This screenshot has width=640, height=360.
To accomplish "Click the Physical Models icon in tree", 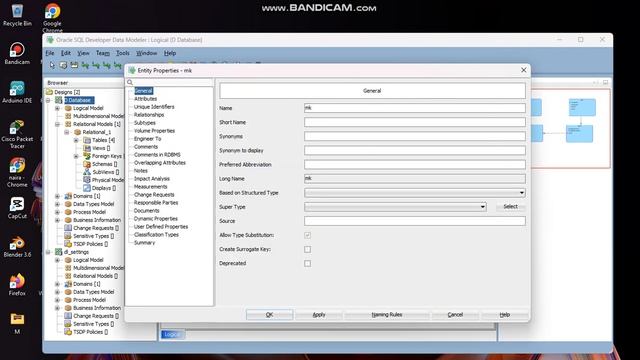I will click(87, 180).
